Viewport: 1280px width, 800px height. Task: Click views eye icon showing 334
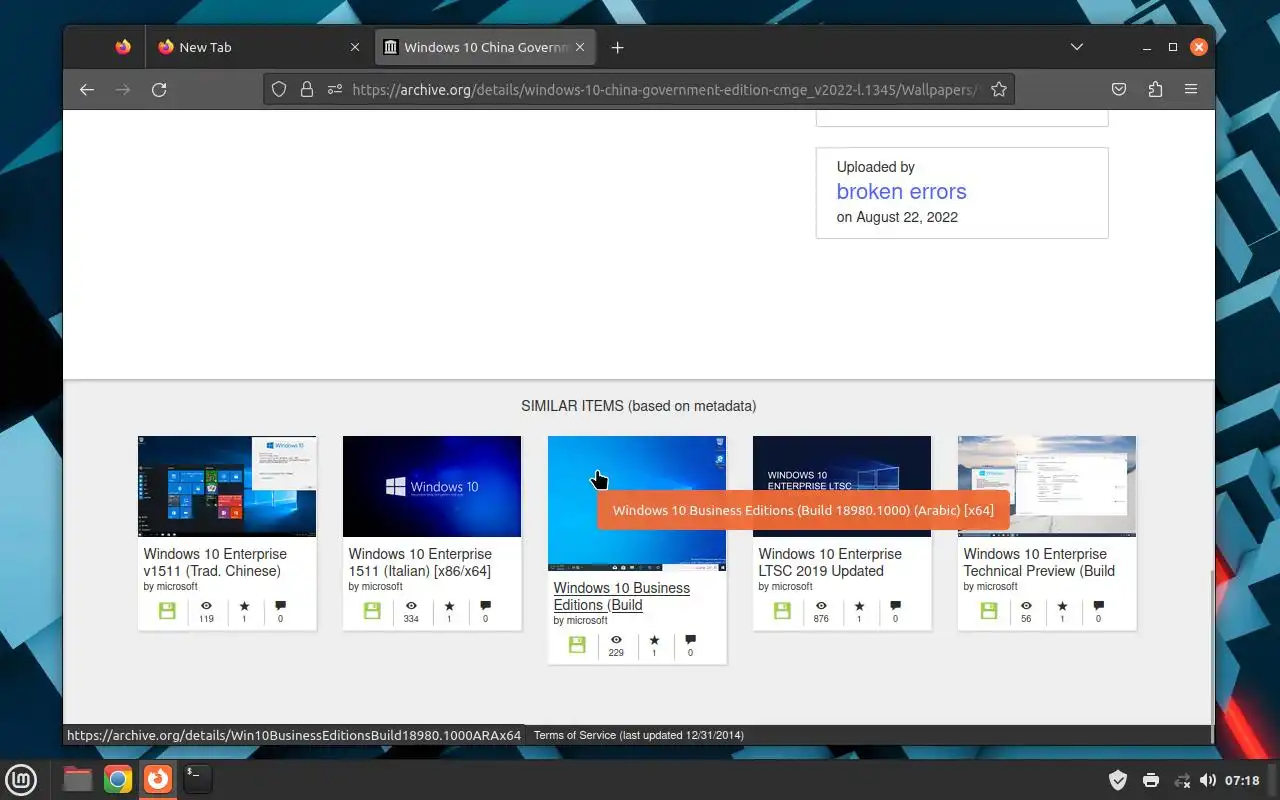[x=411, y=606]
